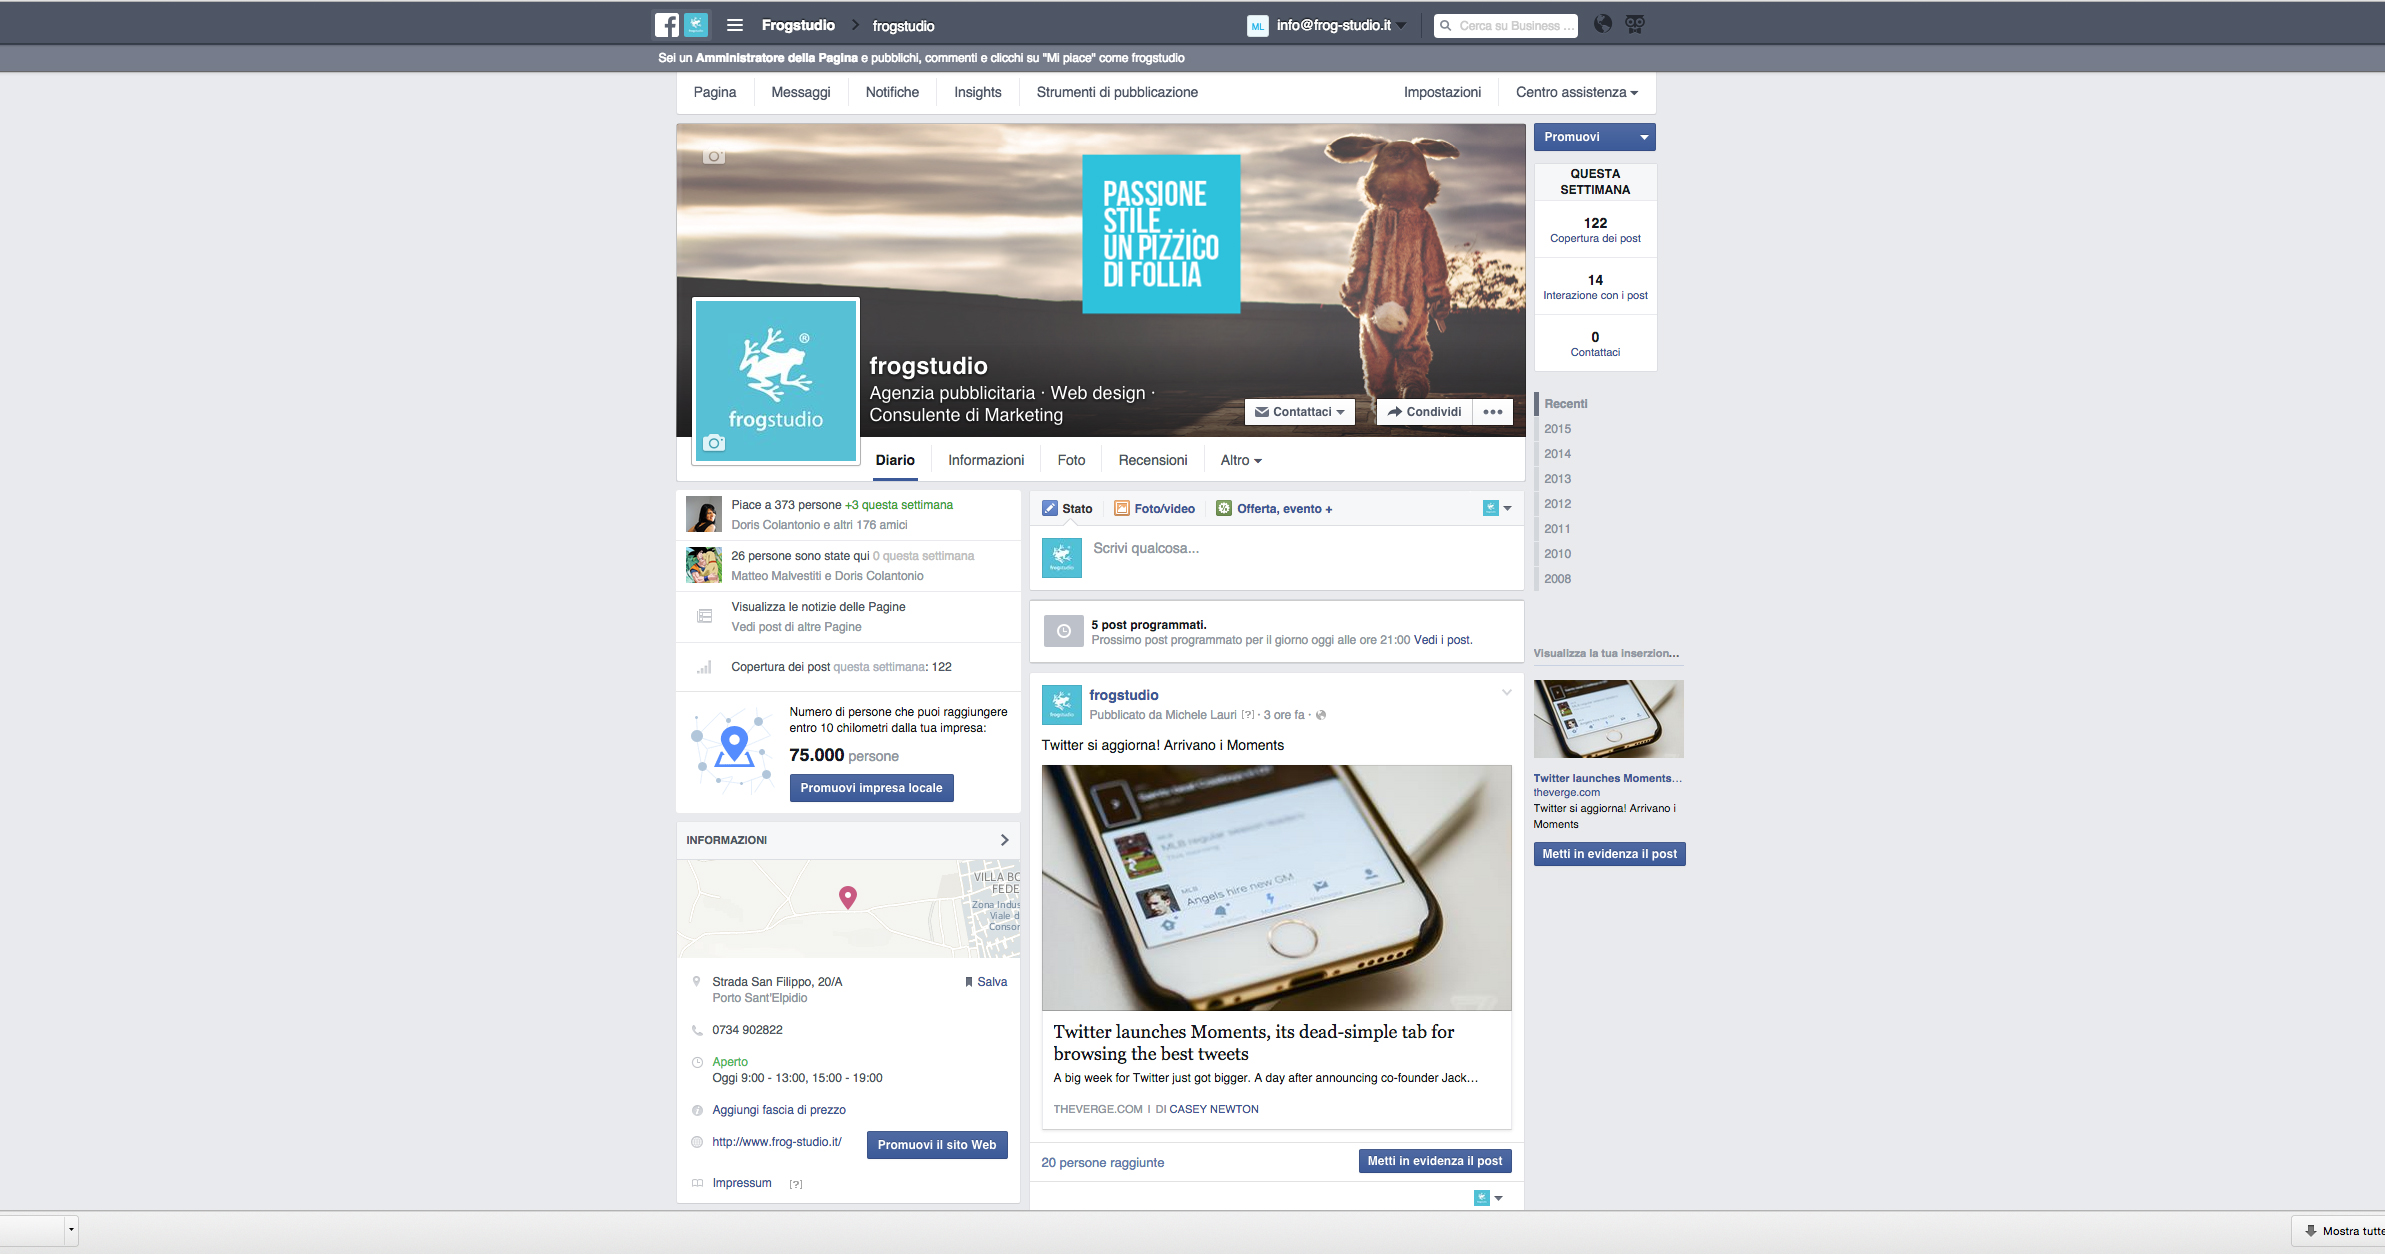Click the Offerta, evento icon
Screen dimensions: 2385x1254
[1224, 508]
